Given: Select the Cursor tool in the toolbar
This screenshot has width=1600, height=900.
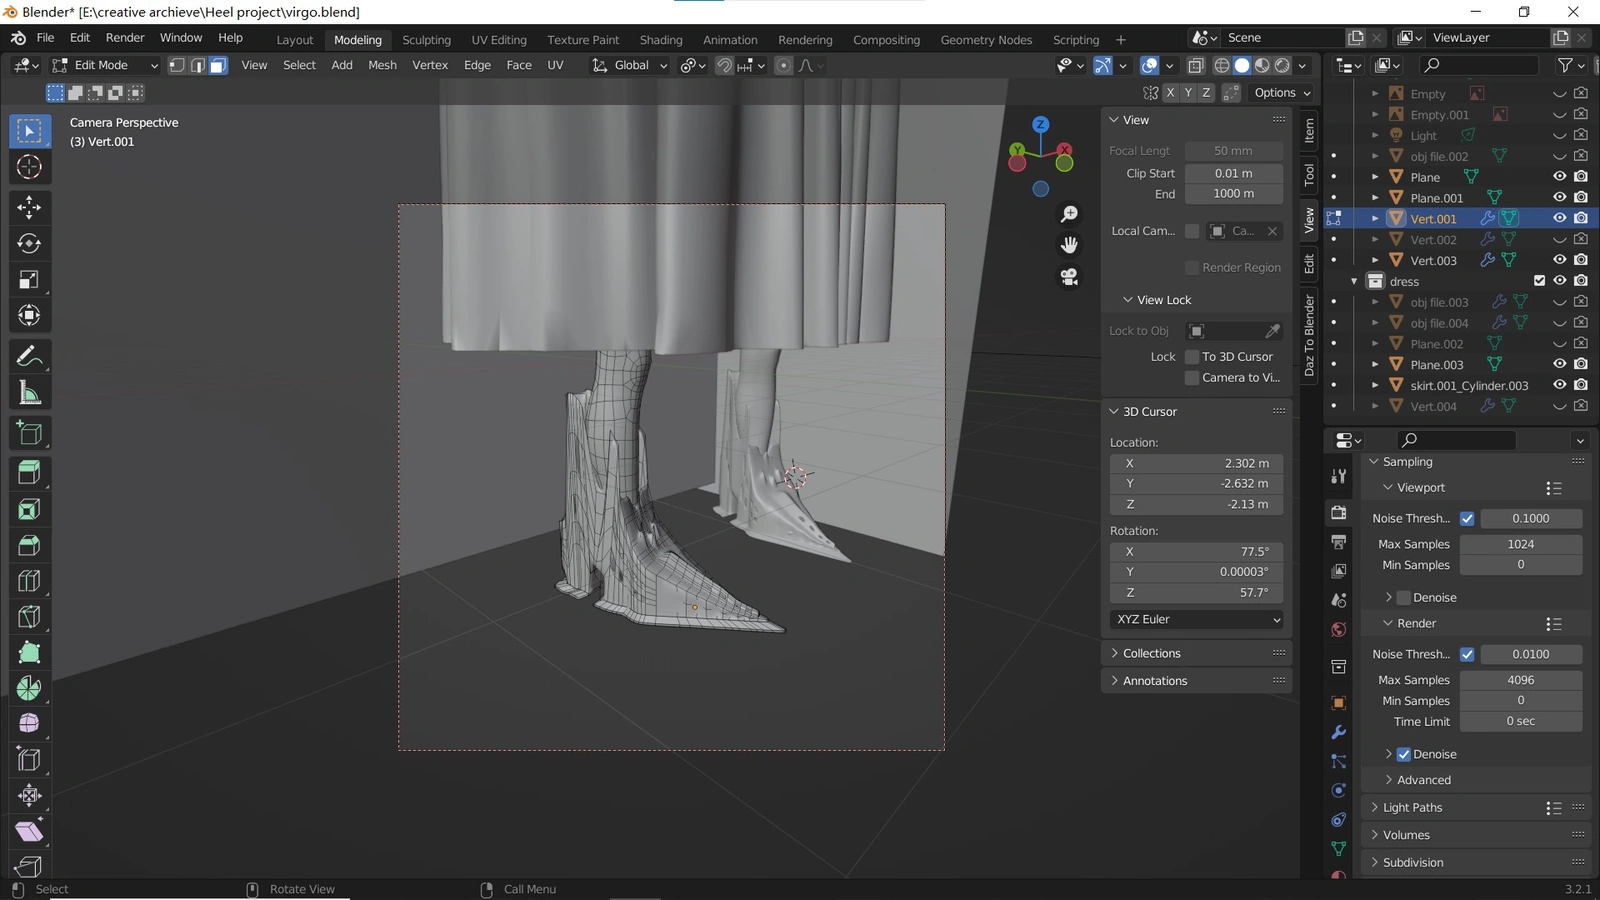Looking at the screenshot, I should [x=29, y=167].
